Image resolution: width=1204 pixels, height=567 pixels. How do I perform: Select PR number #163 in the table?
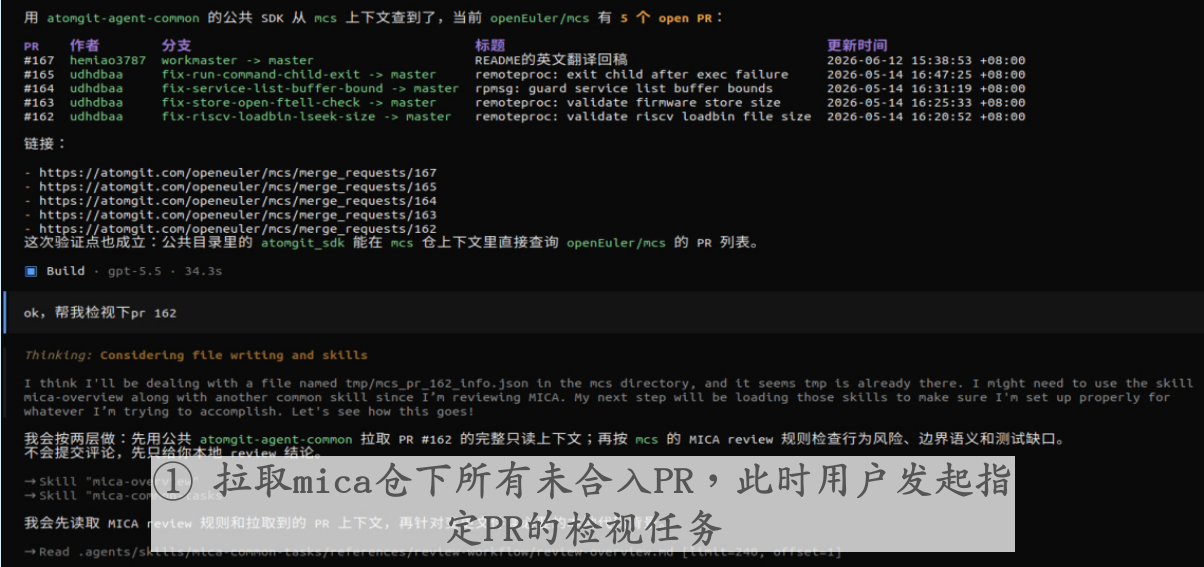(x=39, y=102)
